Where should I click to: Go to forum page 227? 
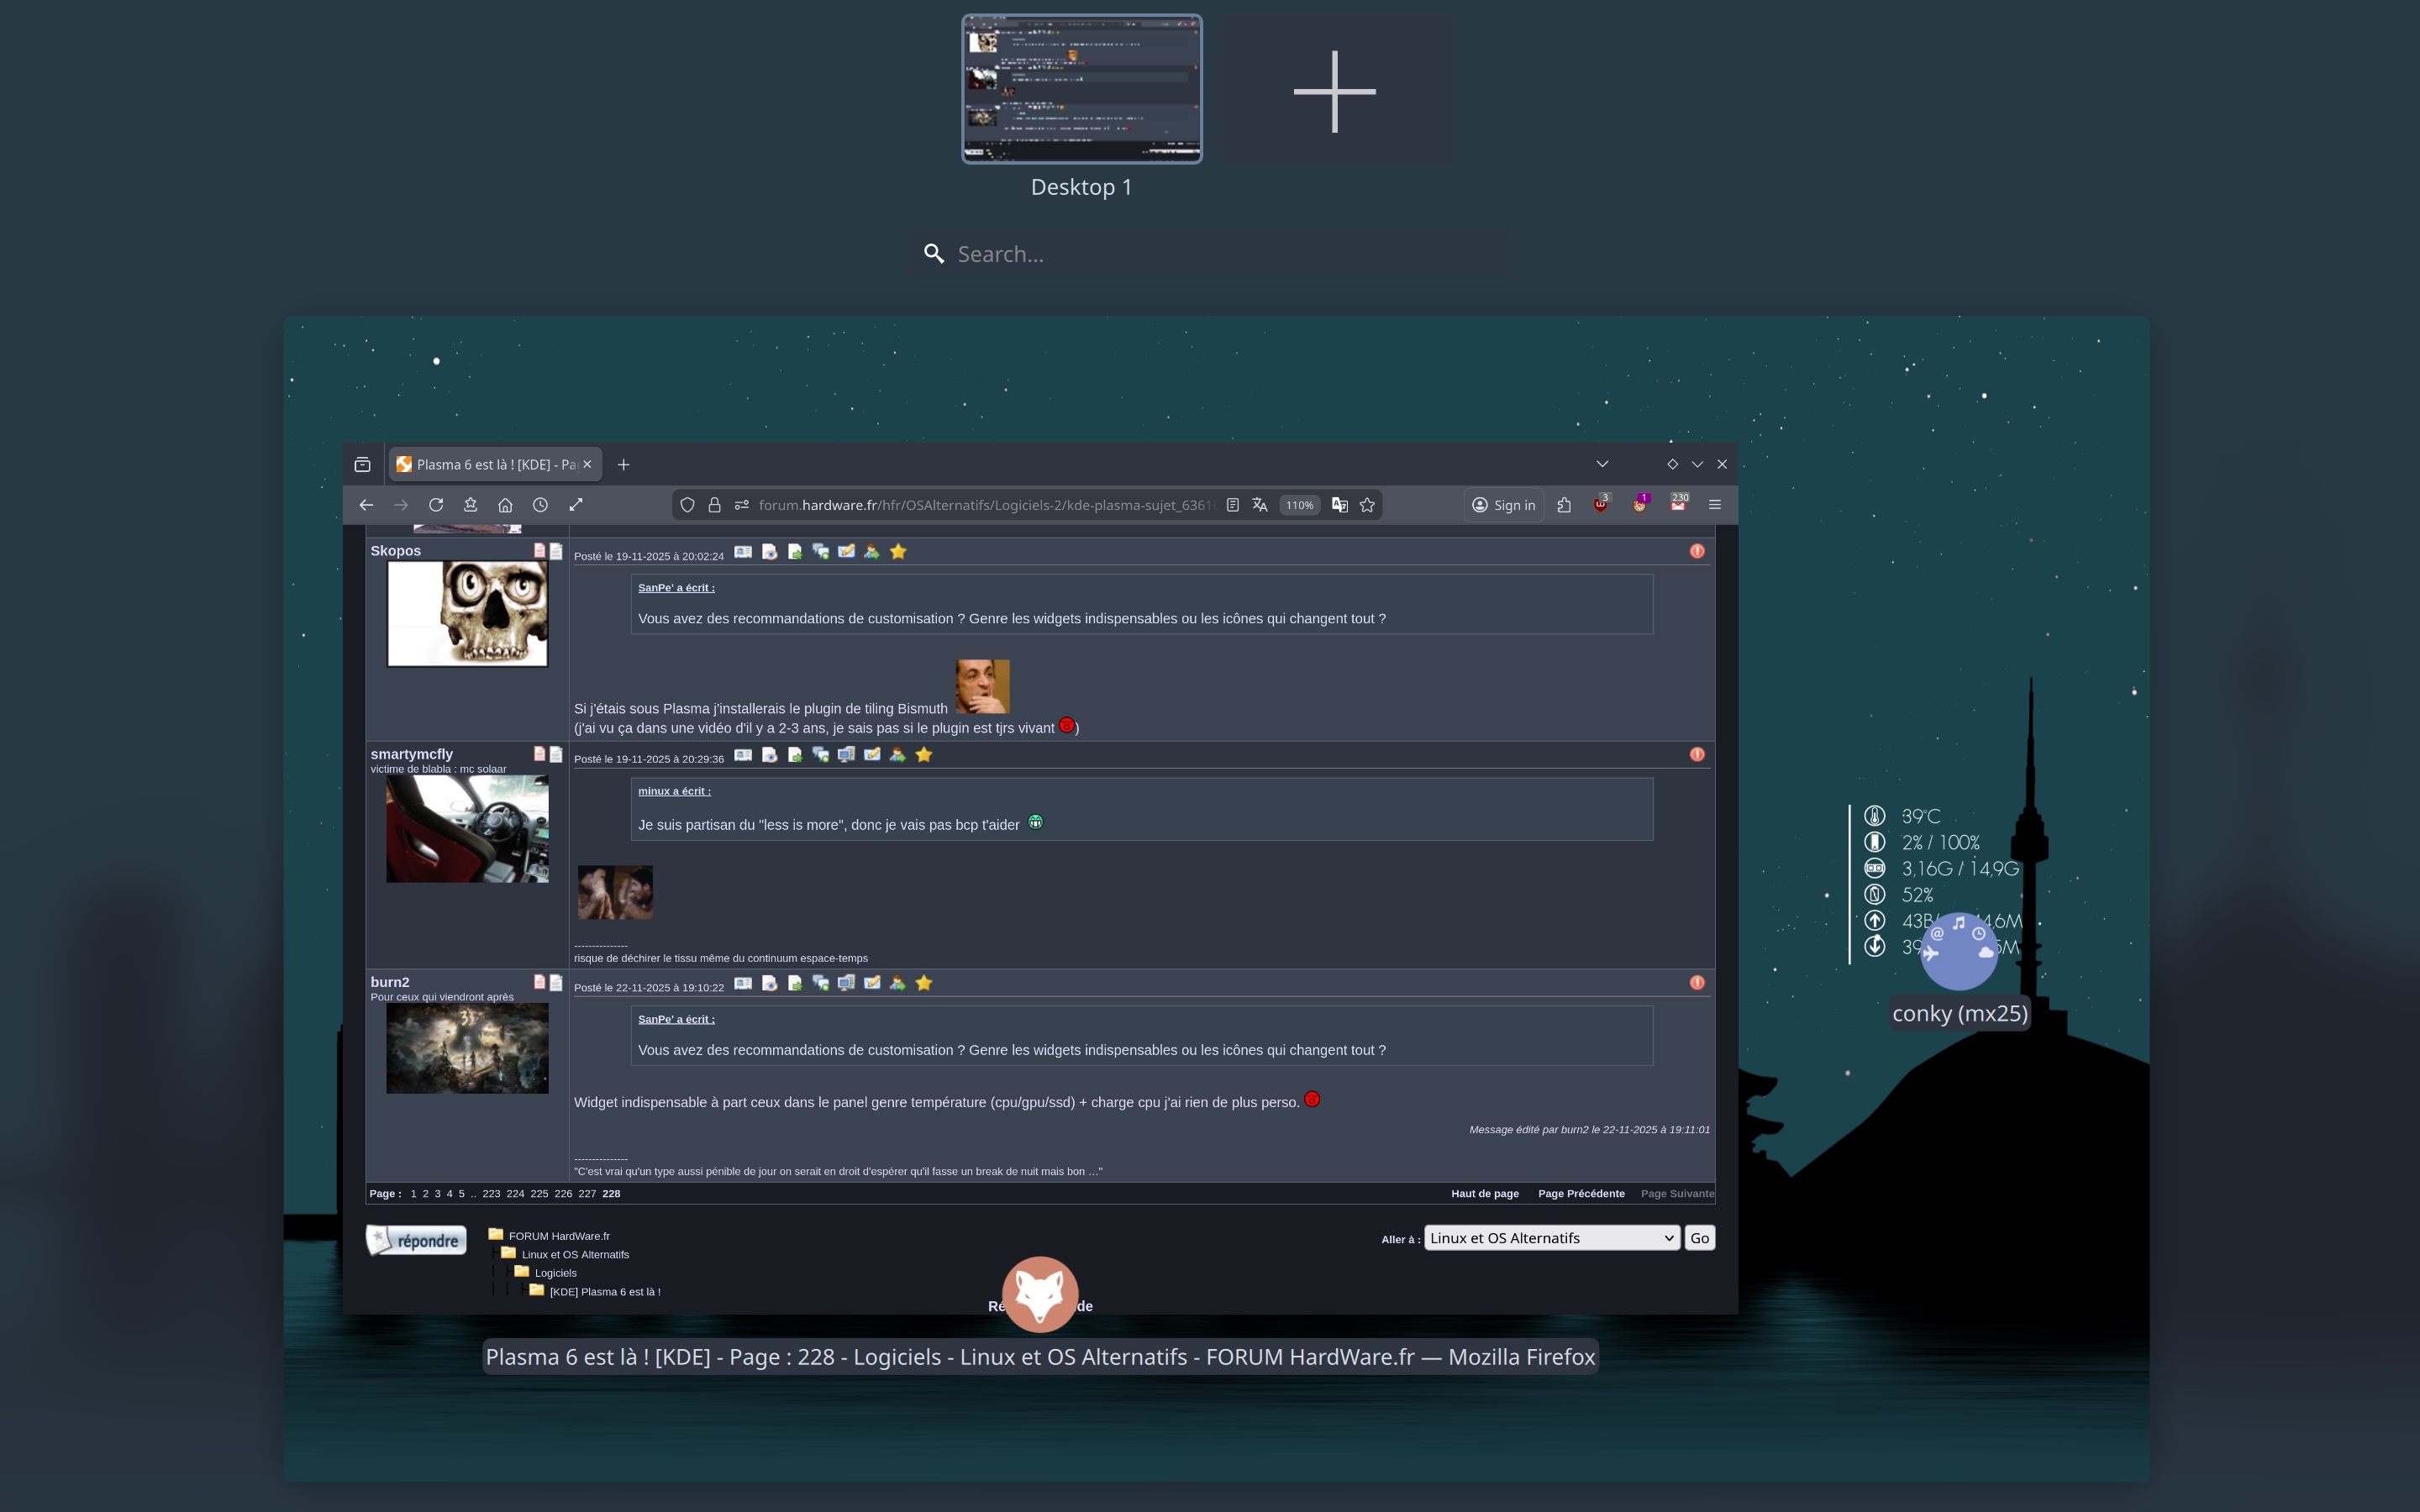coord(587,1193)
